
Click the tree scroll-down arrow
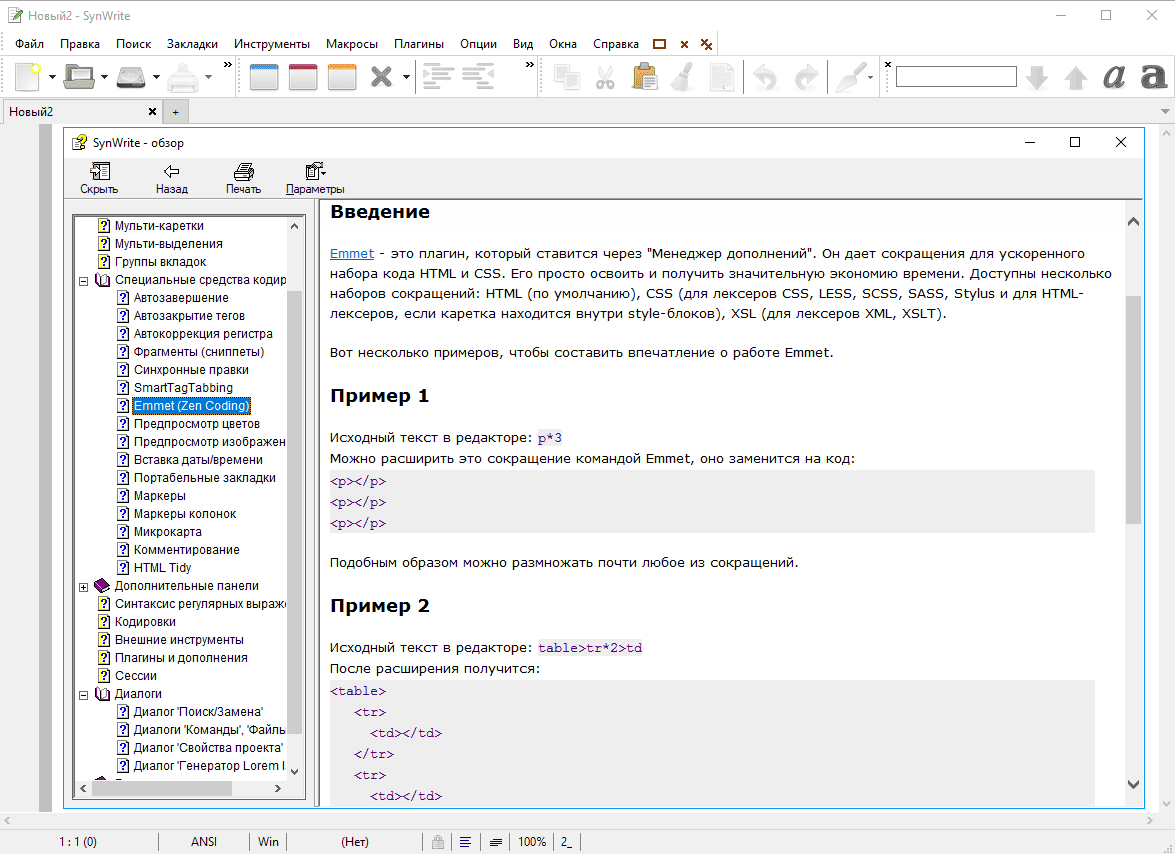294,772
